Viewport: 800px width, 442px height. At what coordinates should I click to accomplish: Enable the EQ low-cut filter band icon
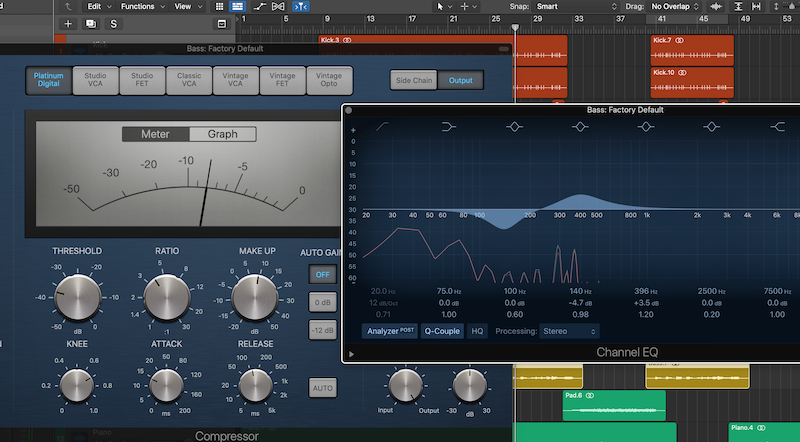click(x=382, y=127)
